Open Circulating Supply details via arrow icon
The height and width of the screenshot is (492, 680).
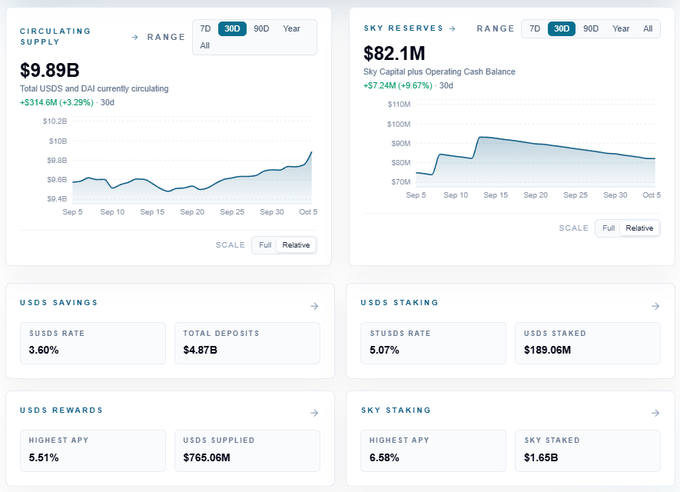135,37
